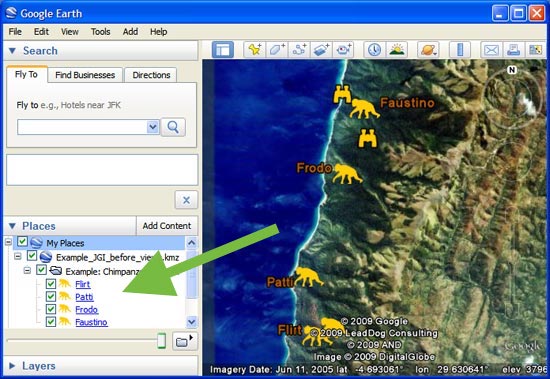Collapse the Places panel triangle
This screenshot has height=379, width=550.
12,226
